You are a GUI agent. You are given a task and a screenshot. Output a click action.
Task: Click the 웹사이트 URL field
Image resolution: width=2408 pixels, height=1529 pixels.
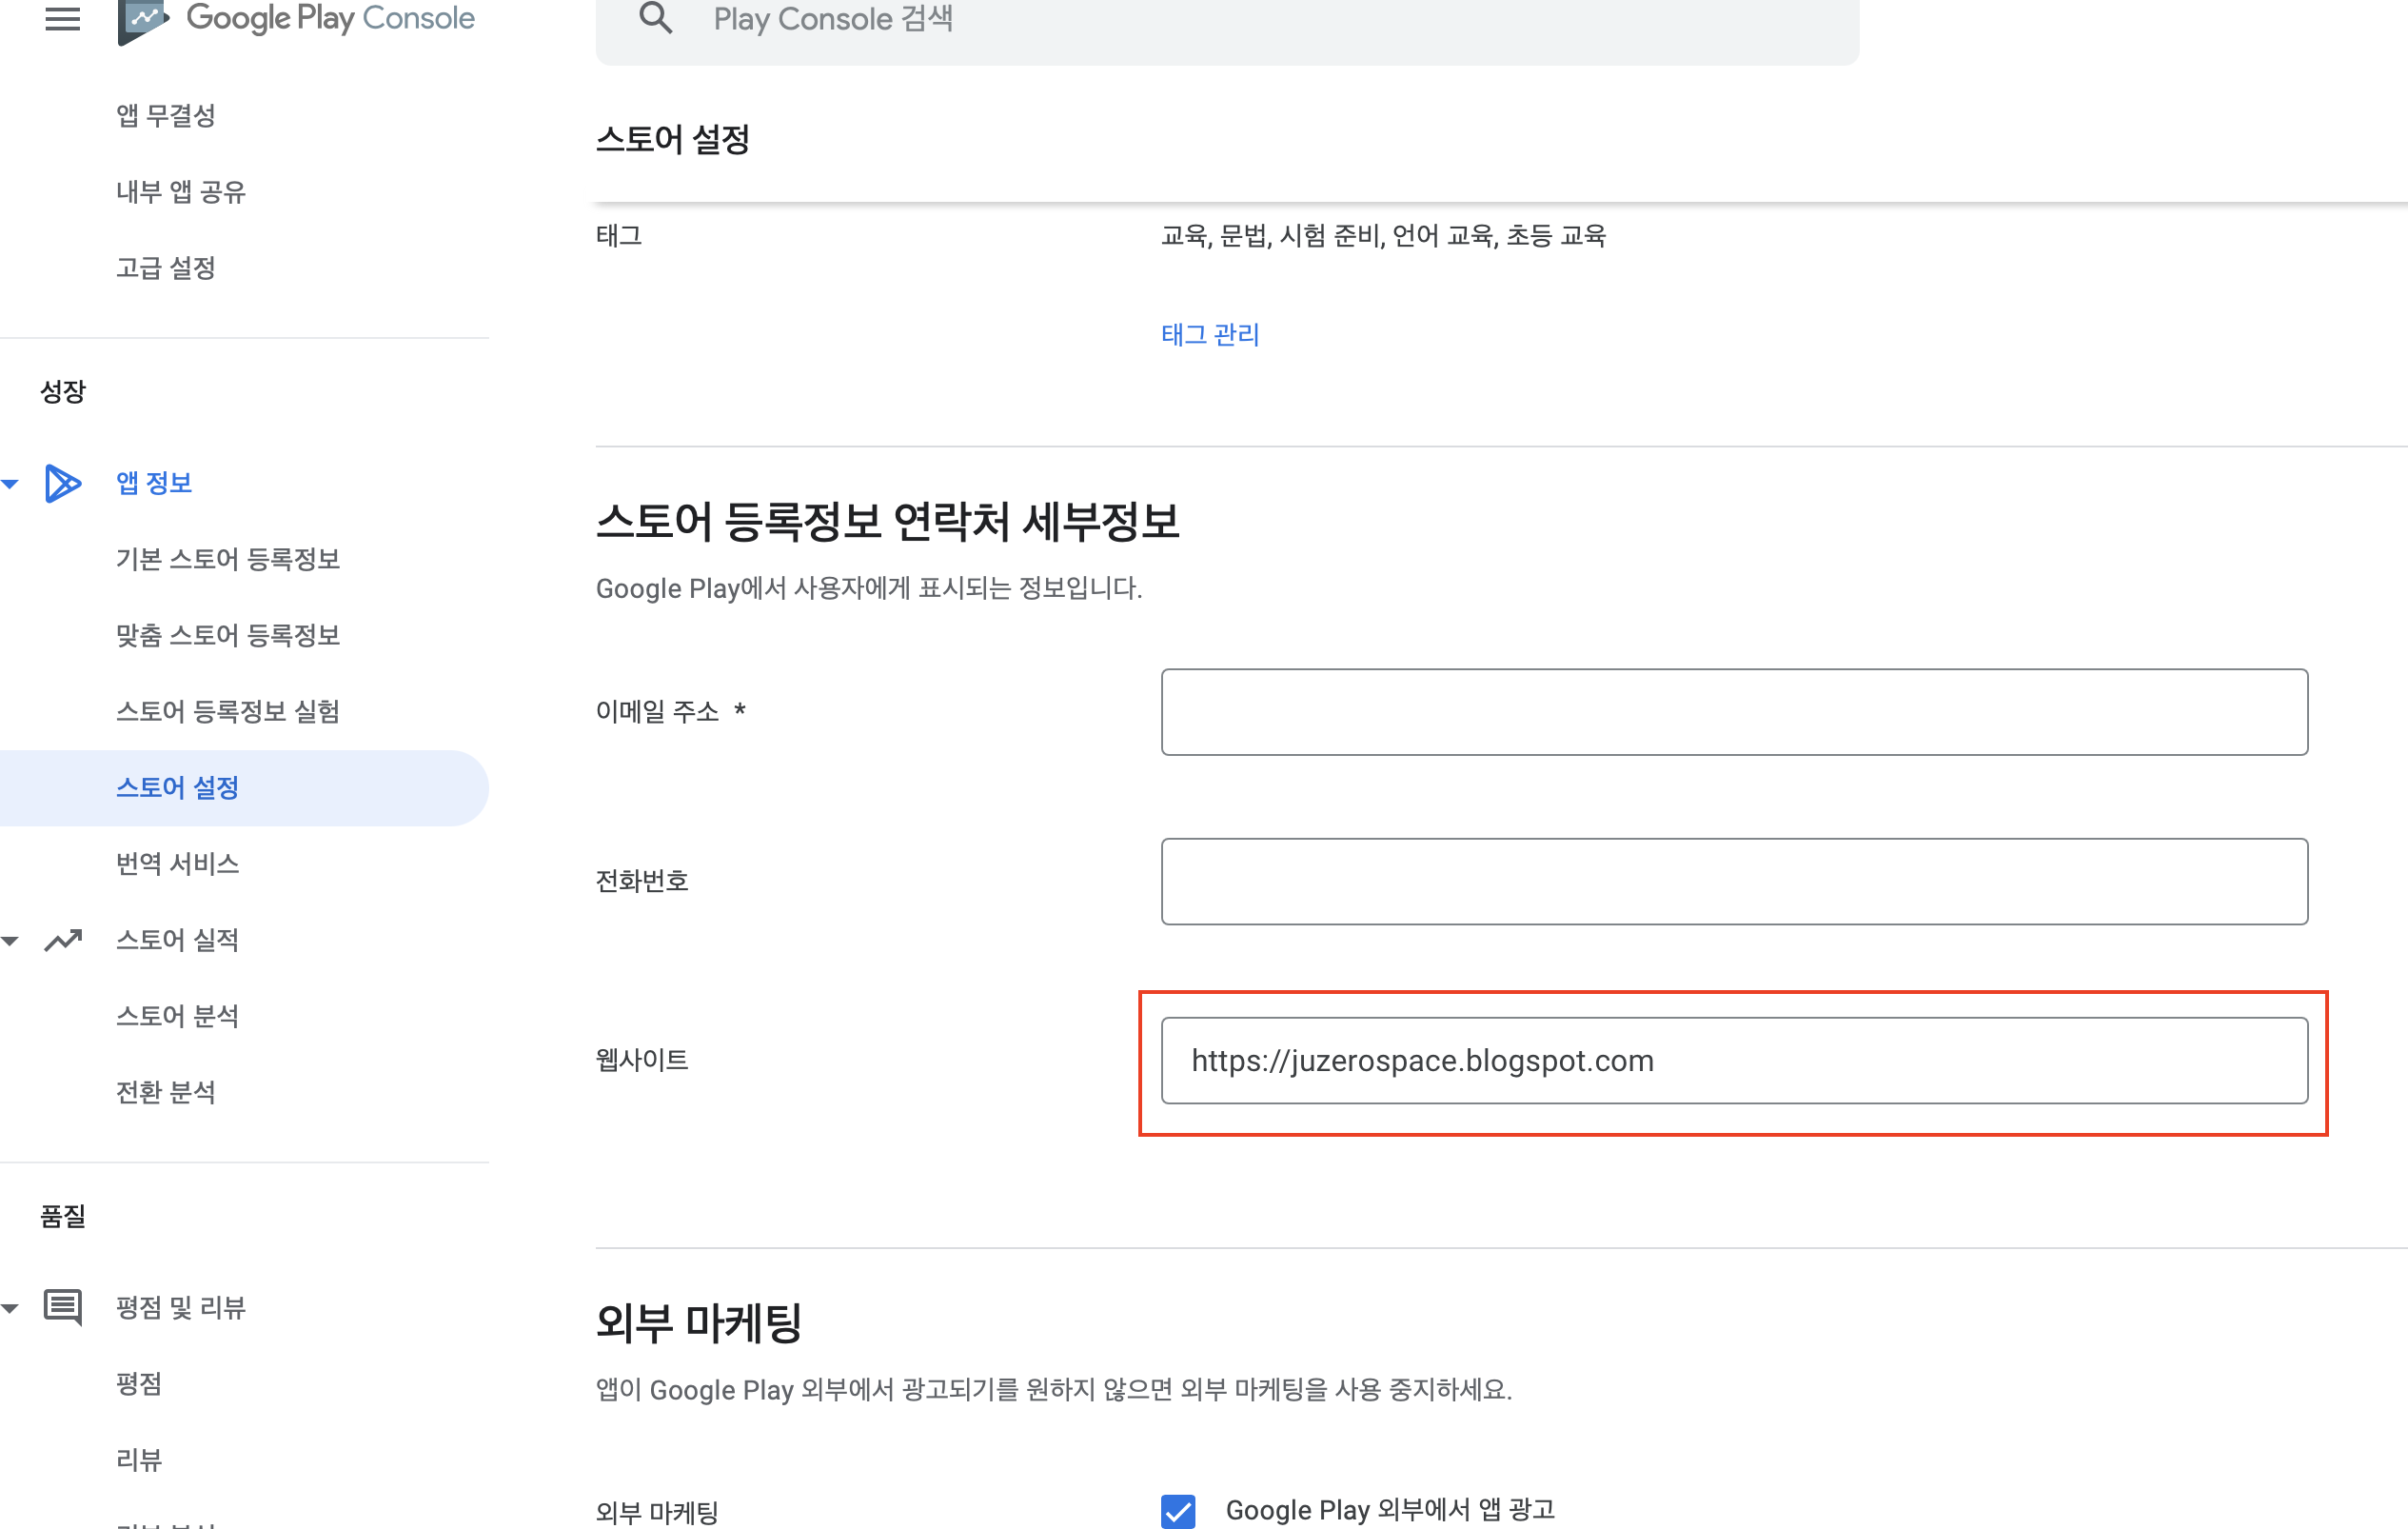click(1733, 1061)
